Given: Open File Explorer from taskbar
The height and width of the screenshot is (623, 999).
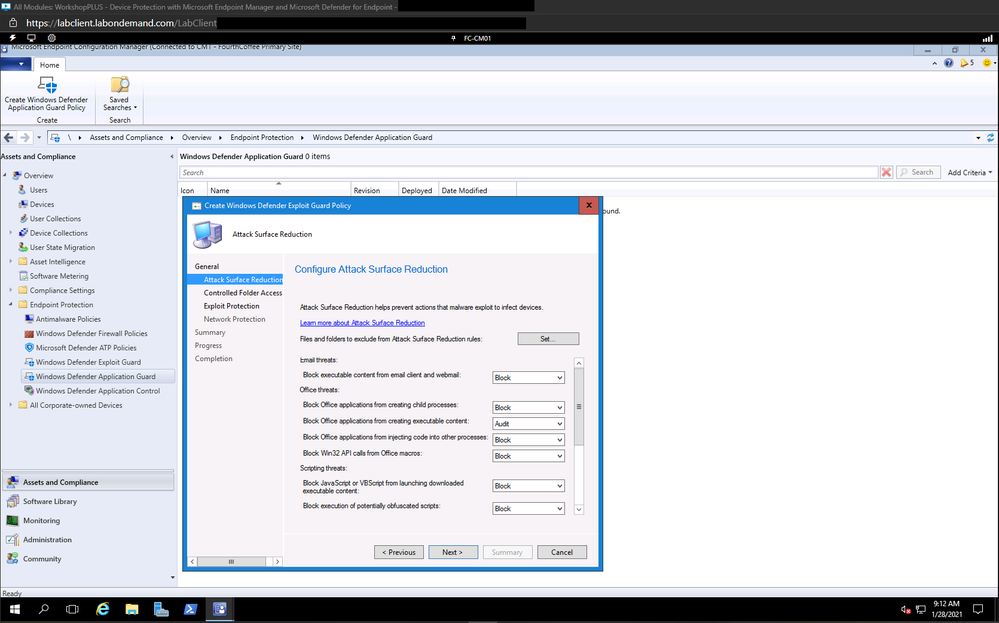Looking at the screenshot, I should point(132,610).
